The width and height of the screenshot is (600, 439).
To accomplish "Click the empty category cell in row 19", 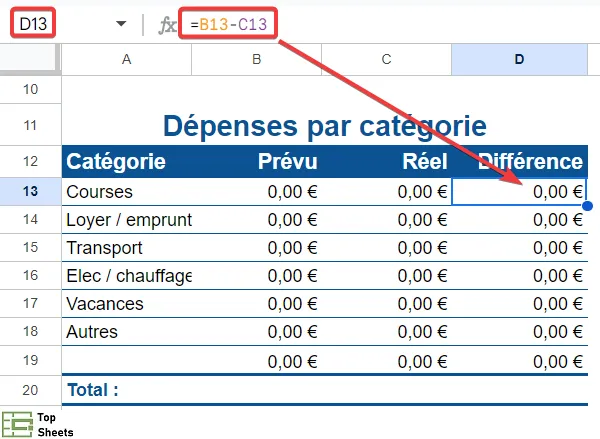I will (127, 361).
